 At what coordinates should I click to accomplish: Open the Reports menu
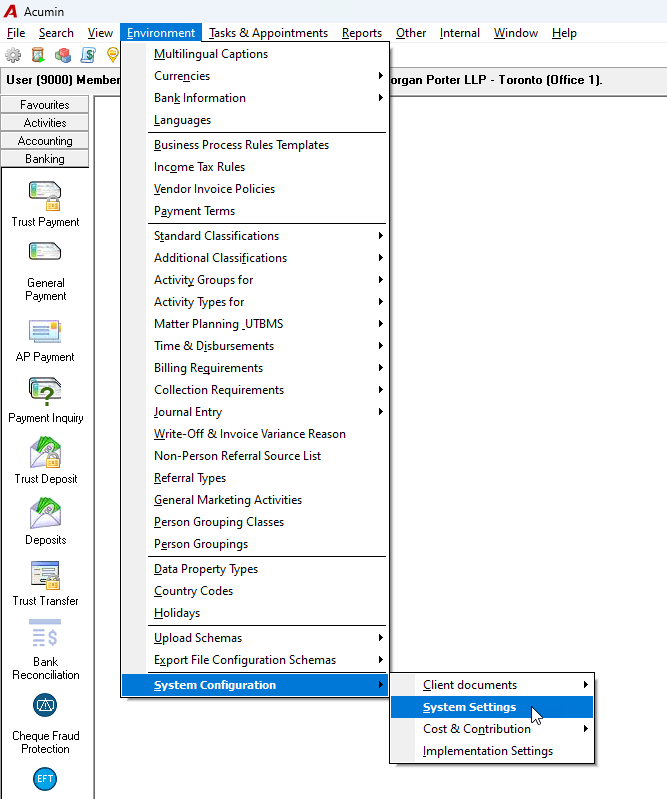pos(362,33)
